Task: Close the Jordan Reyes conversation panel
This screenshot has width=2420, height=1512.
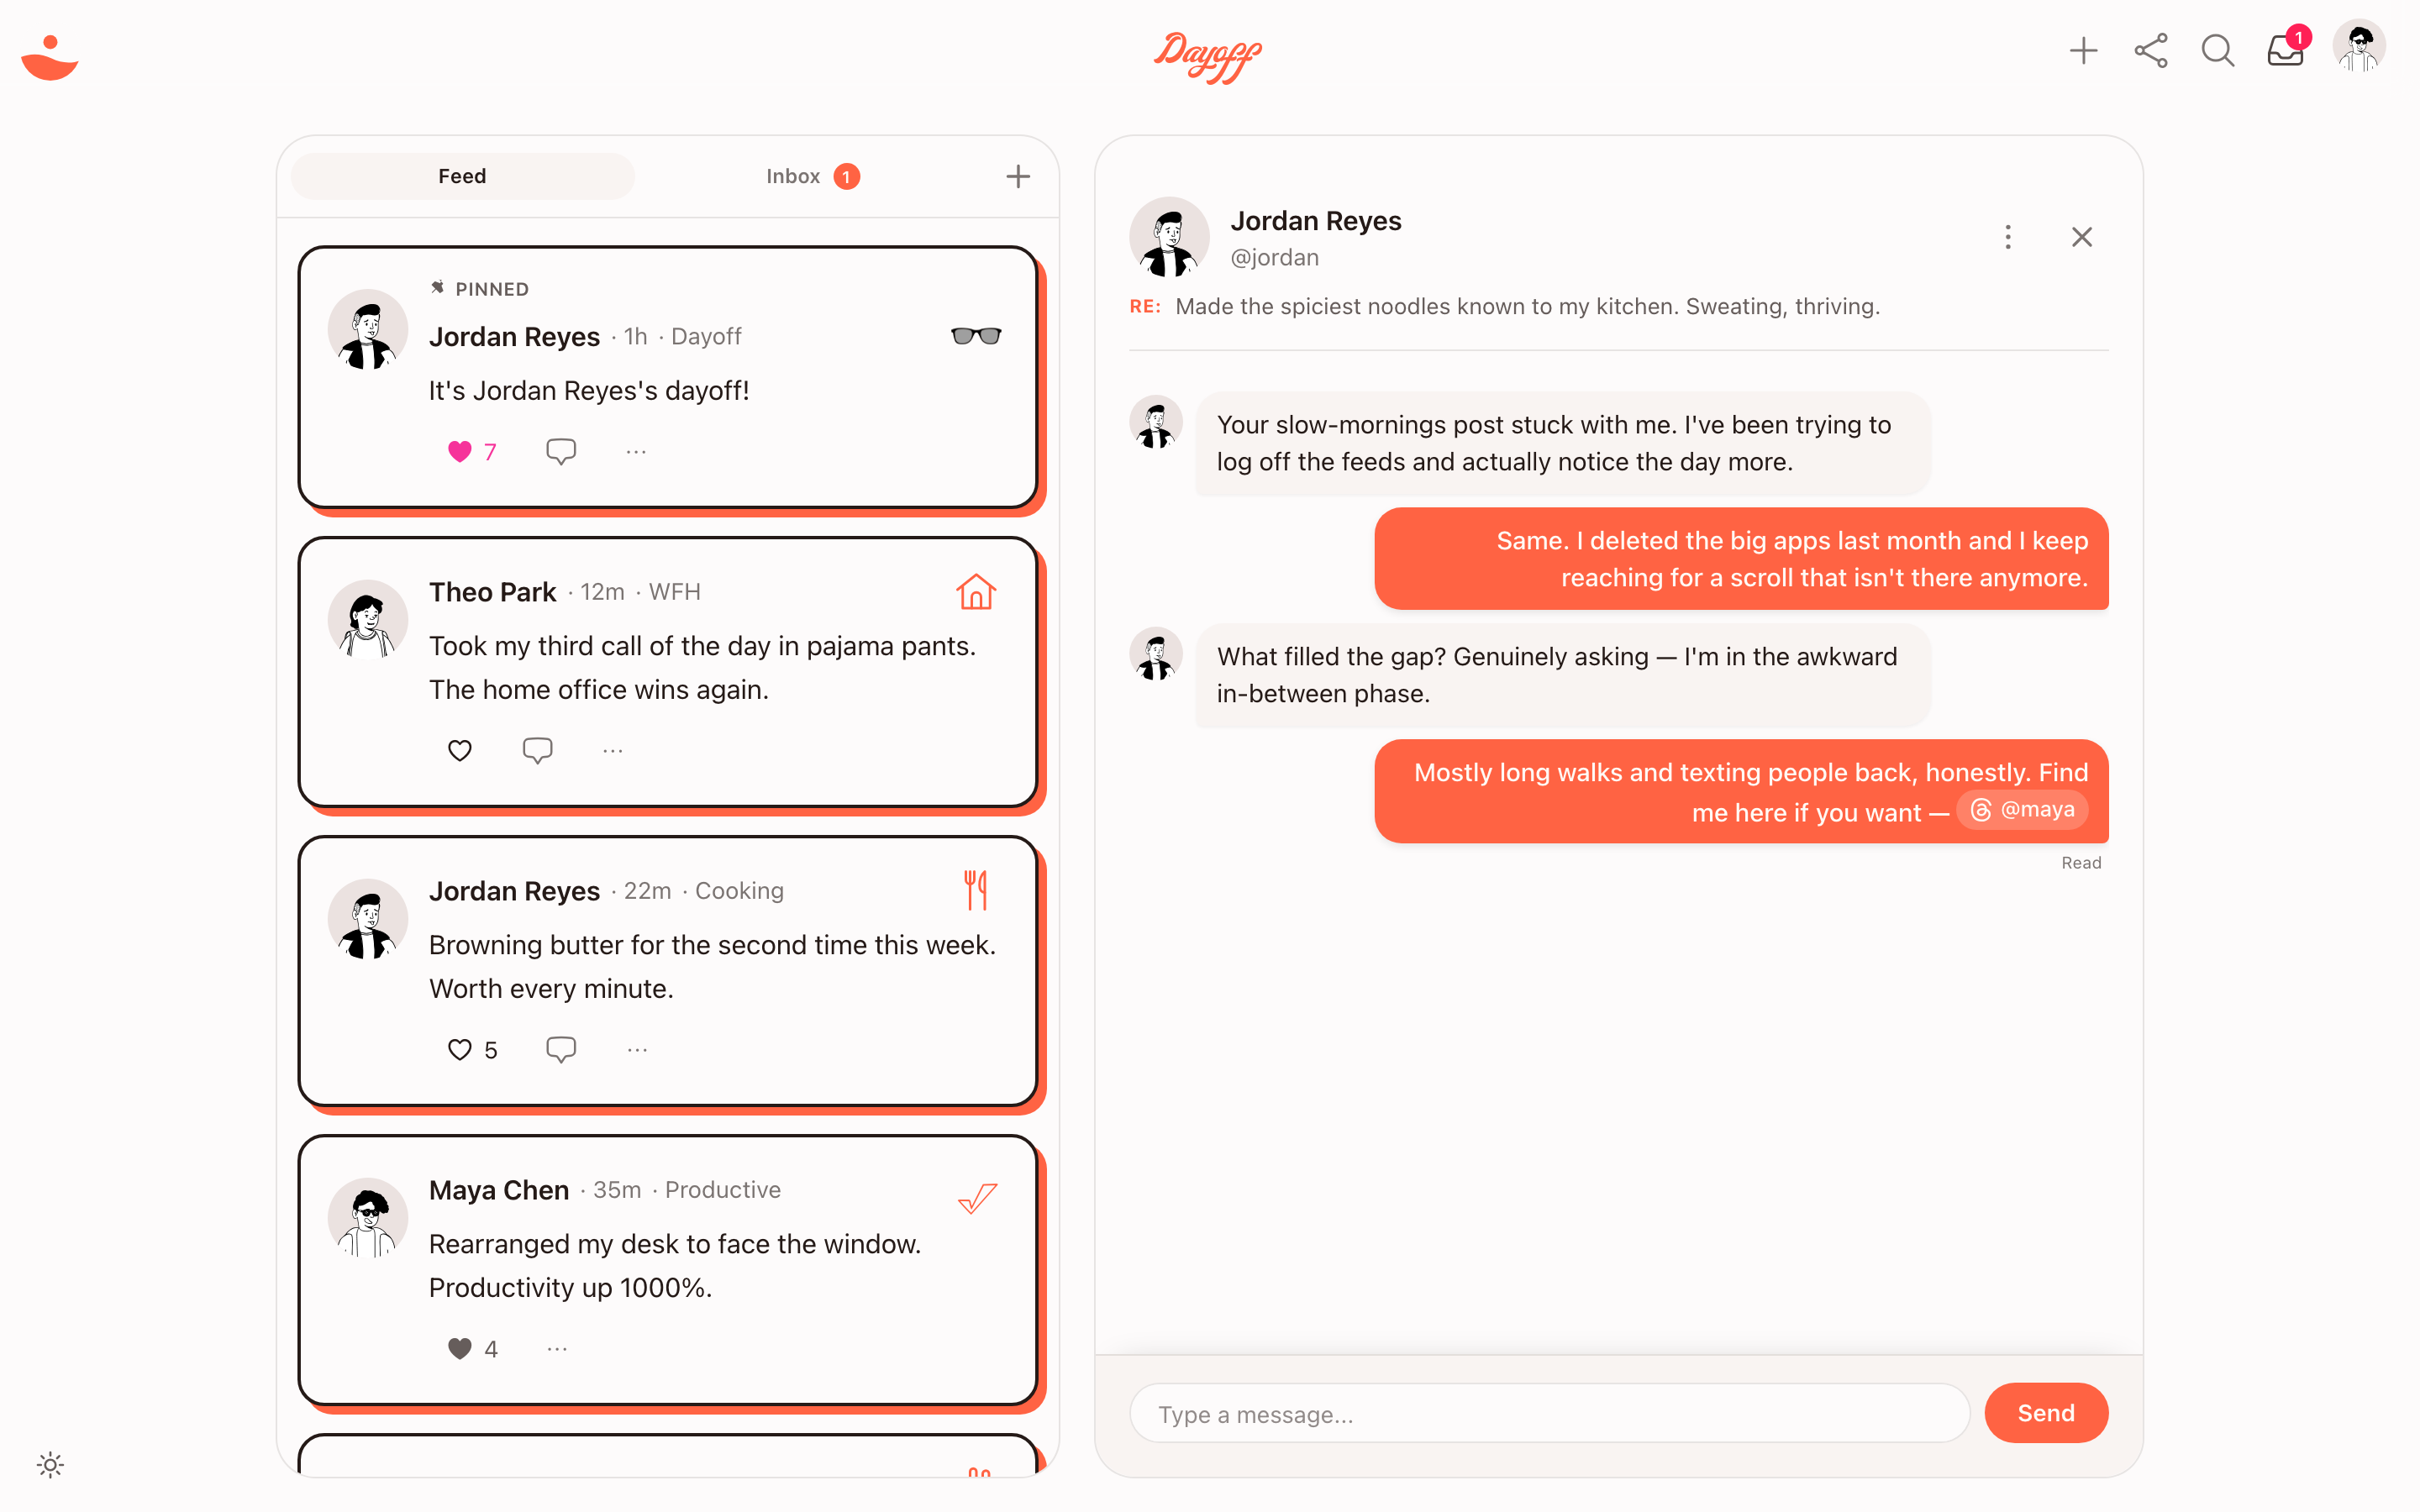Action: pos(2081,237)
